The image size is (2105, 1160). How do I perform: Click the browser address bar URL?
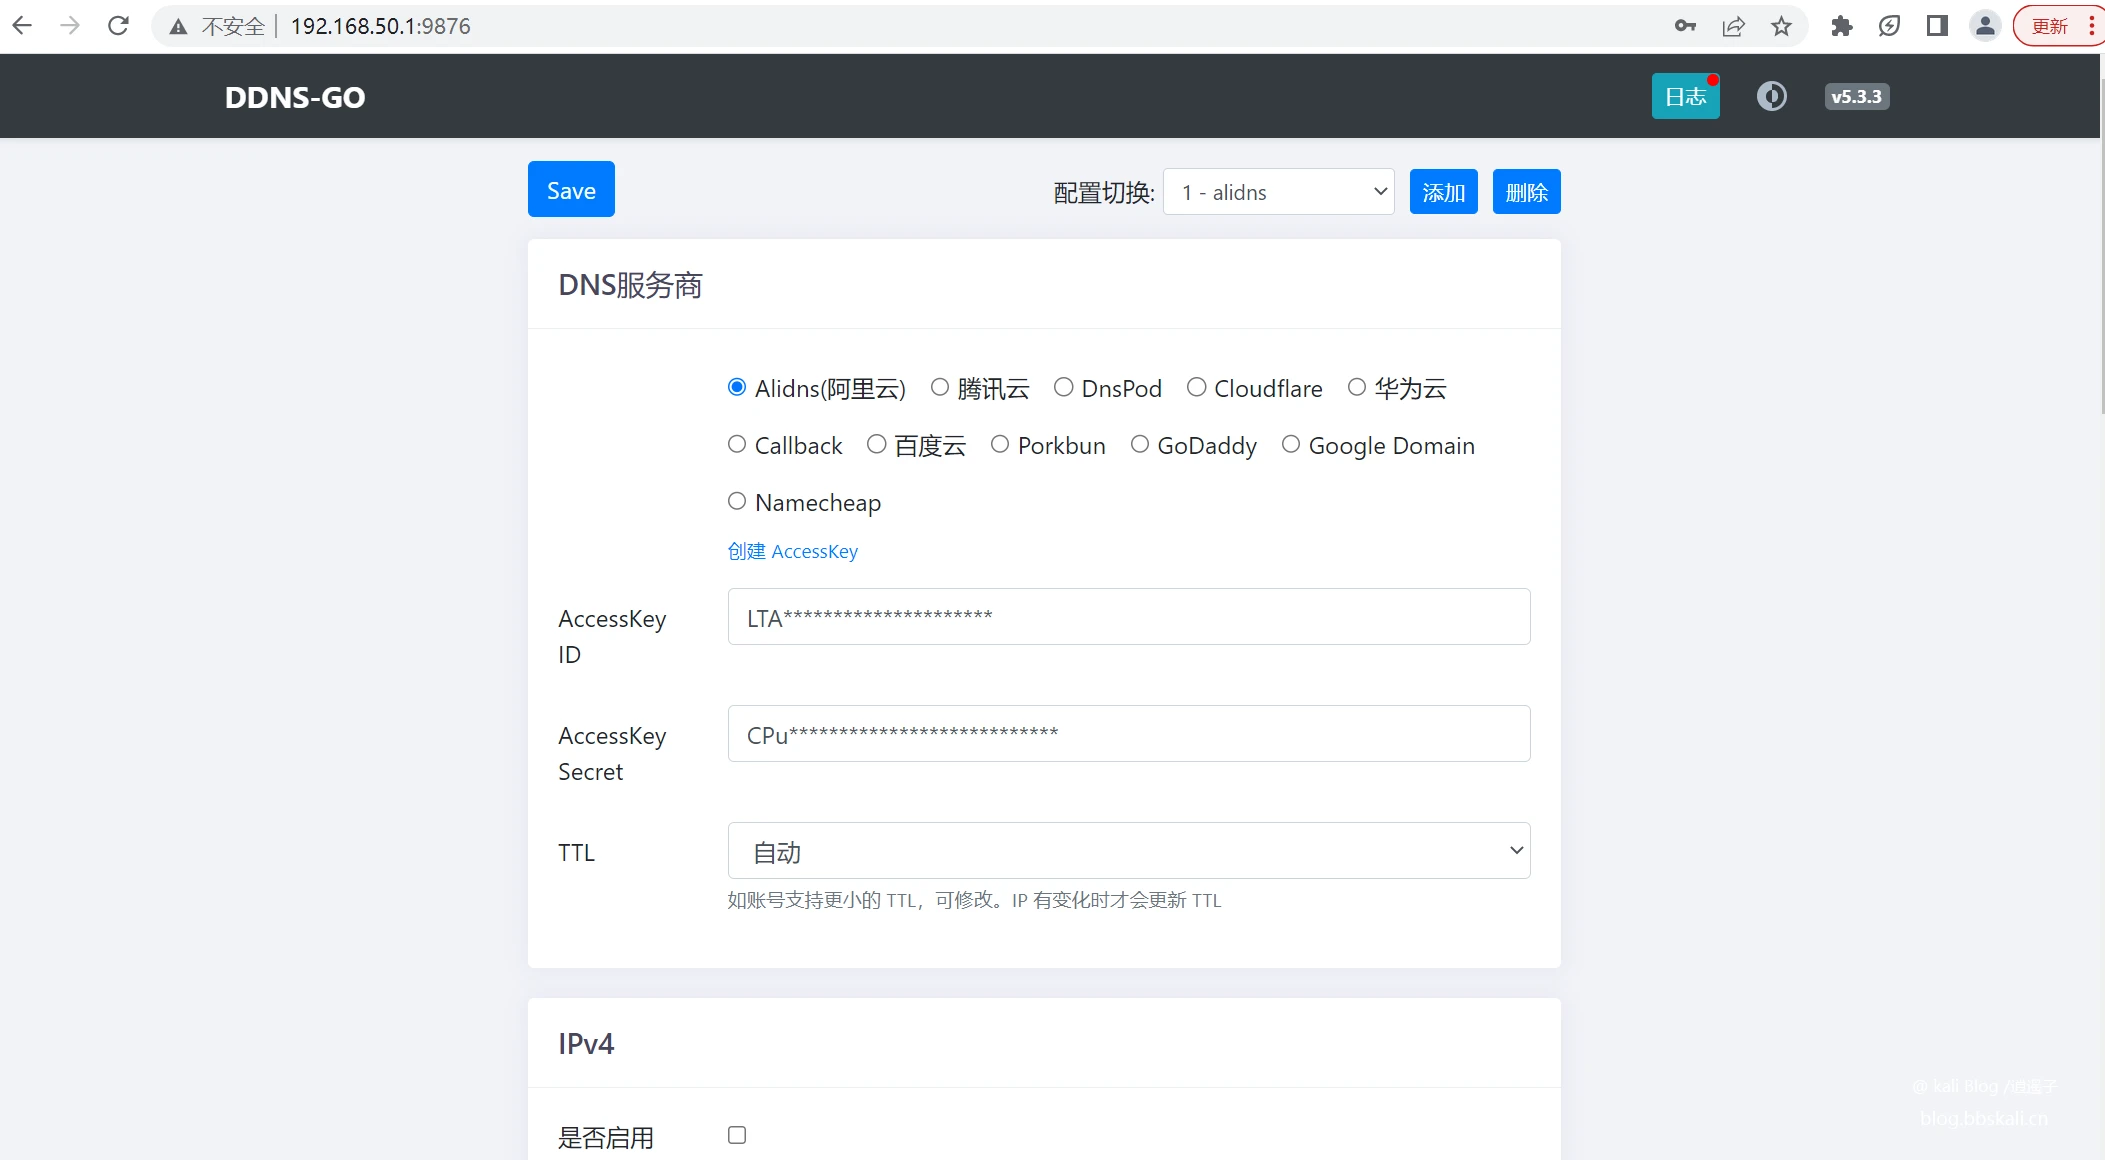(x=380, y=26)
